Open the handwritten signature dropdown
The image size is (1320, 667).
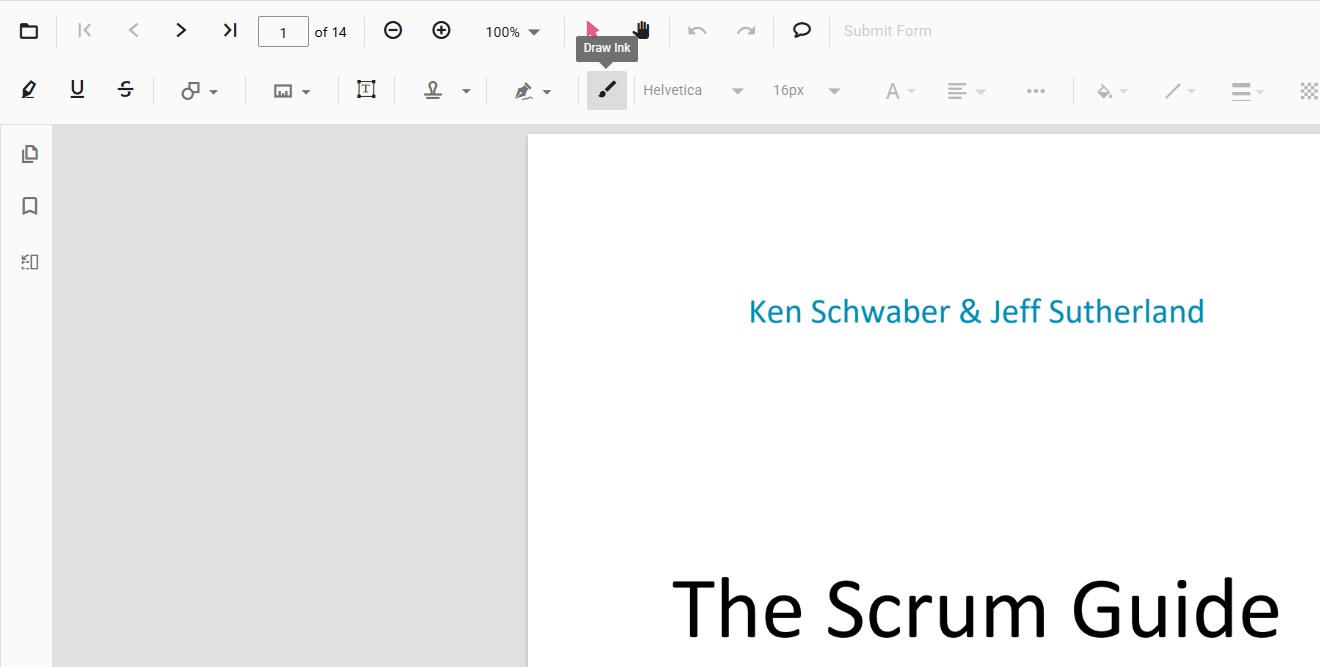point(532,91)
